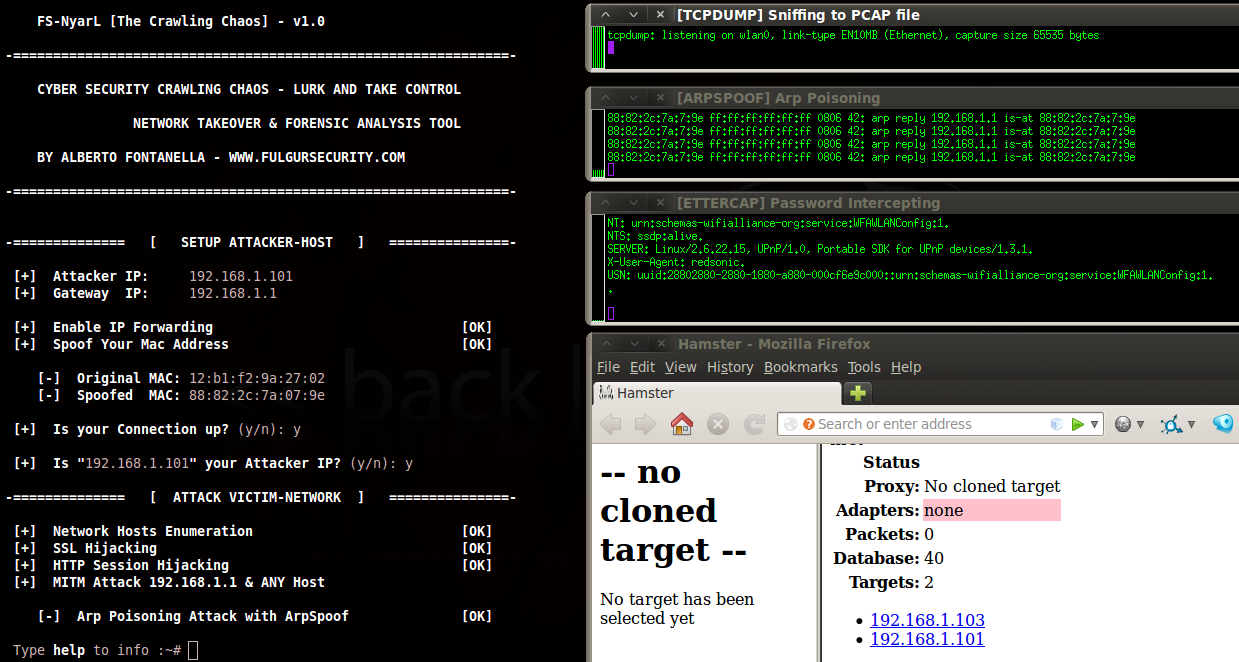Close the ETTERCAP window with its X button

pyautogui.click(x=660, y=203)
